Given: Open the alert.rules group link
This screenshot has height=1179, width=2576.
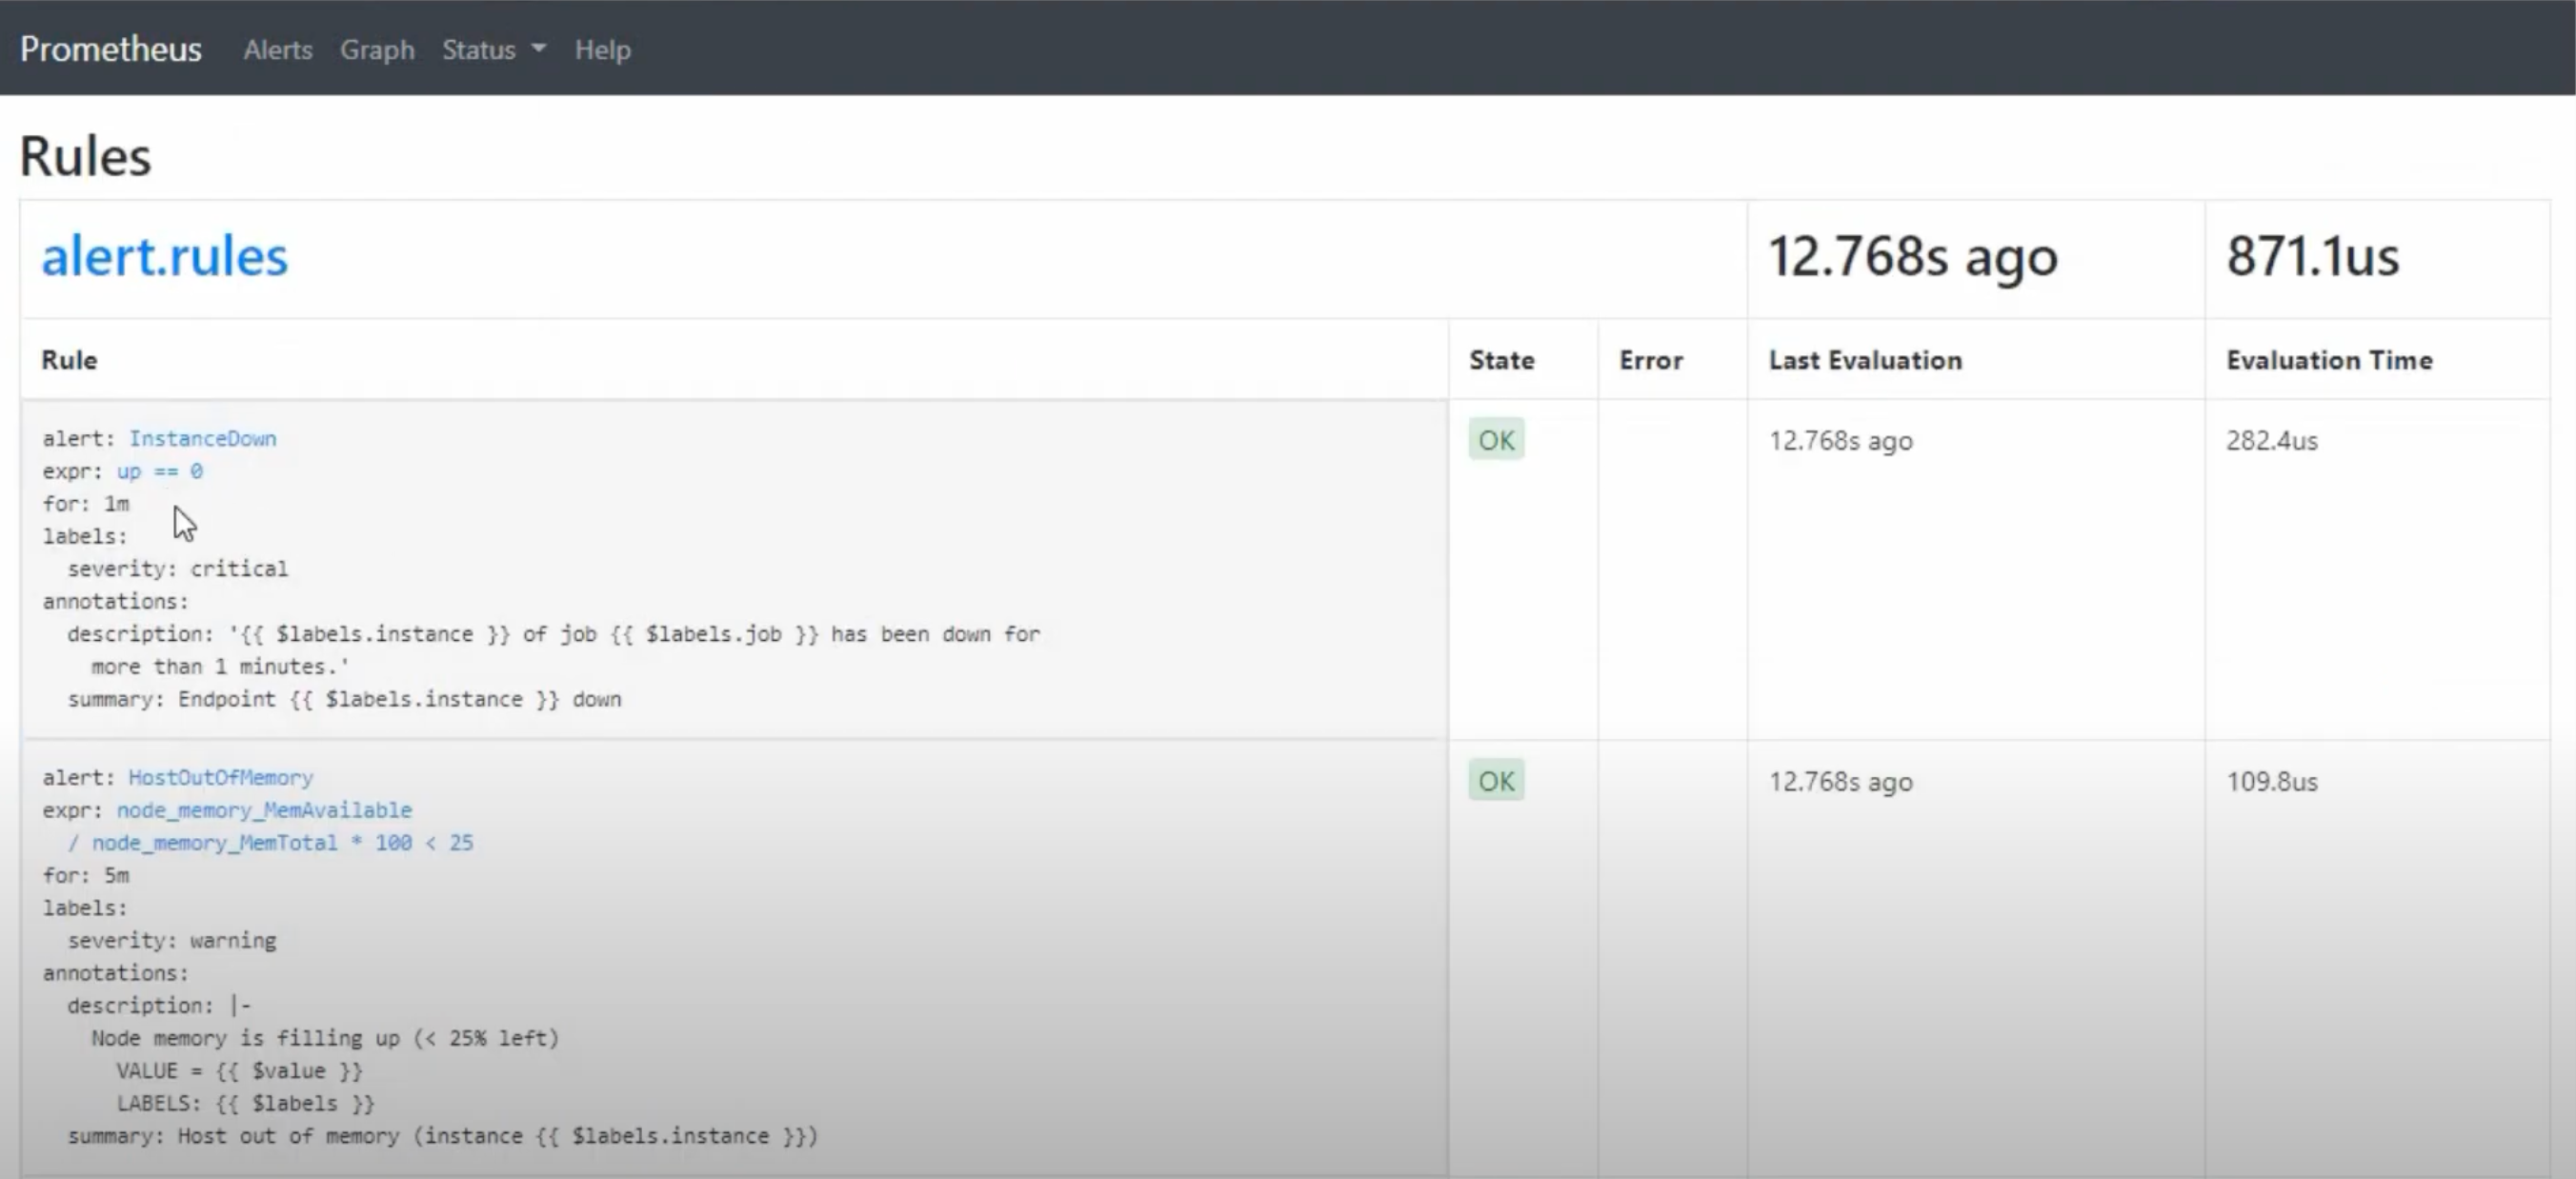Looking at the screenshot, I should [x=164, y=256].
